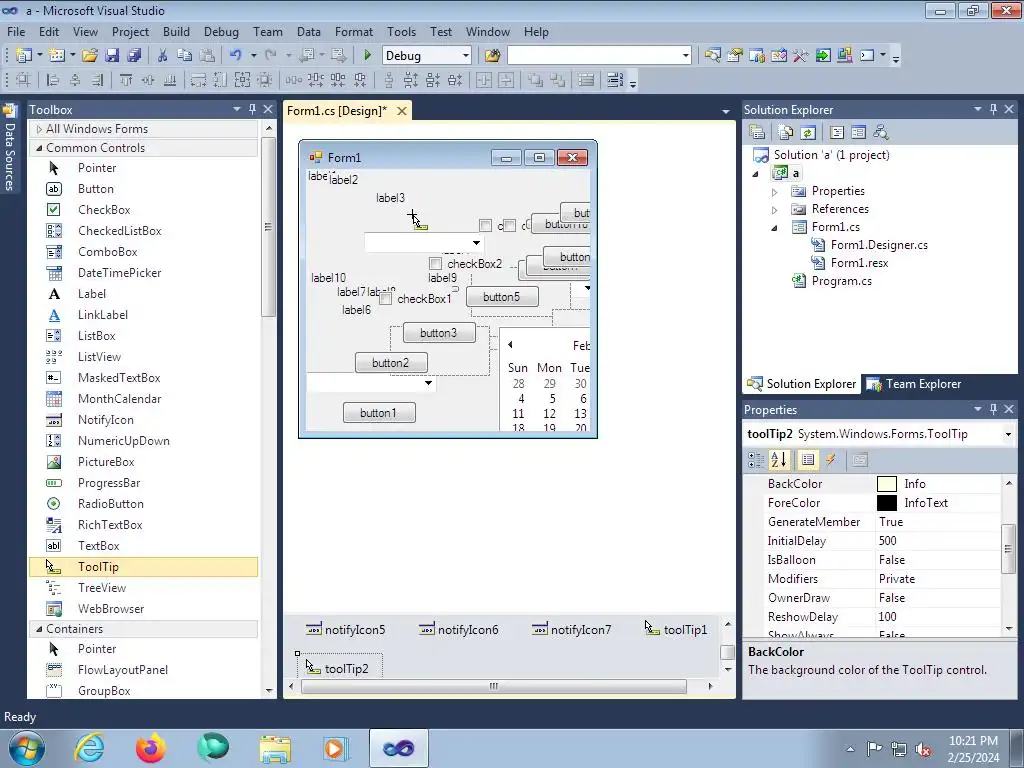Screen dimensions: 1024x768
Task: Click the Windows Start orb
Action: 26,748
